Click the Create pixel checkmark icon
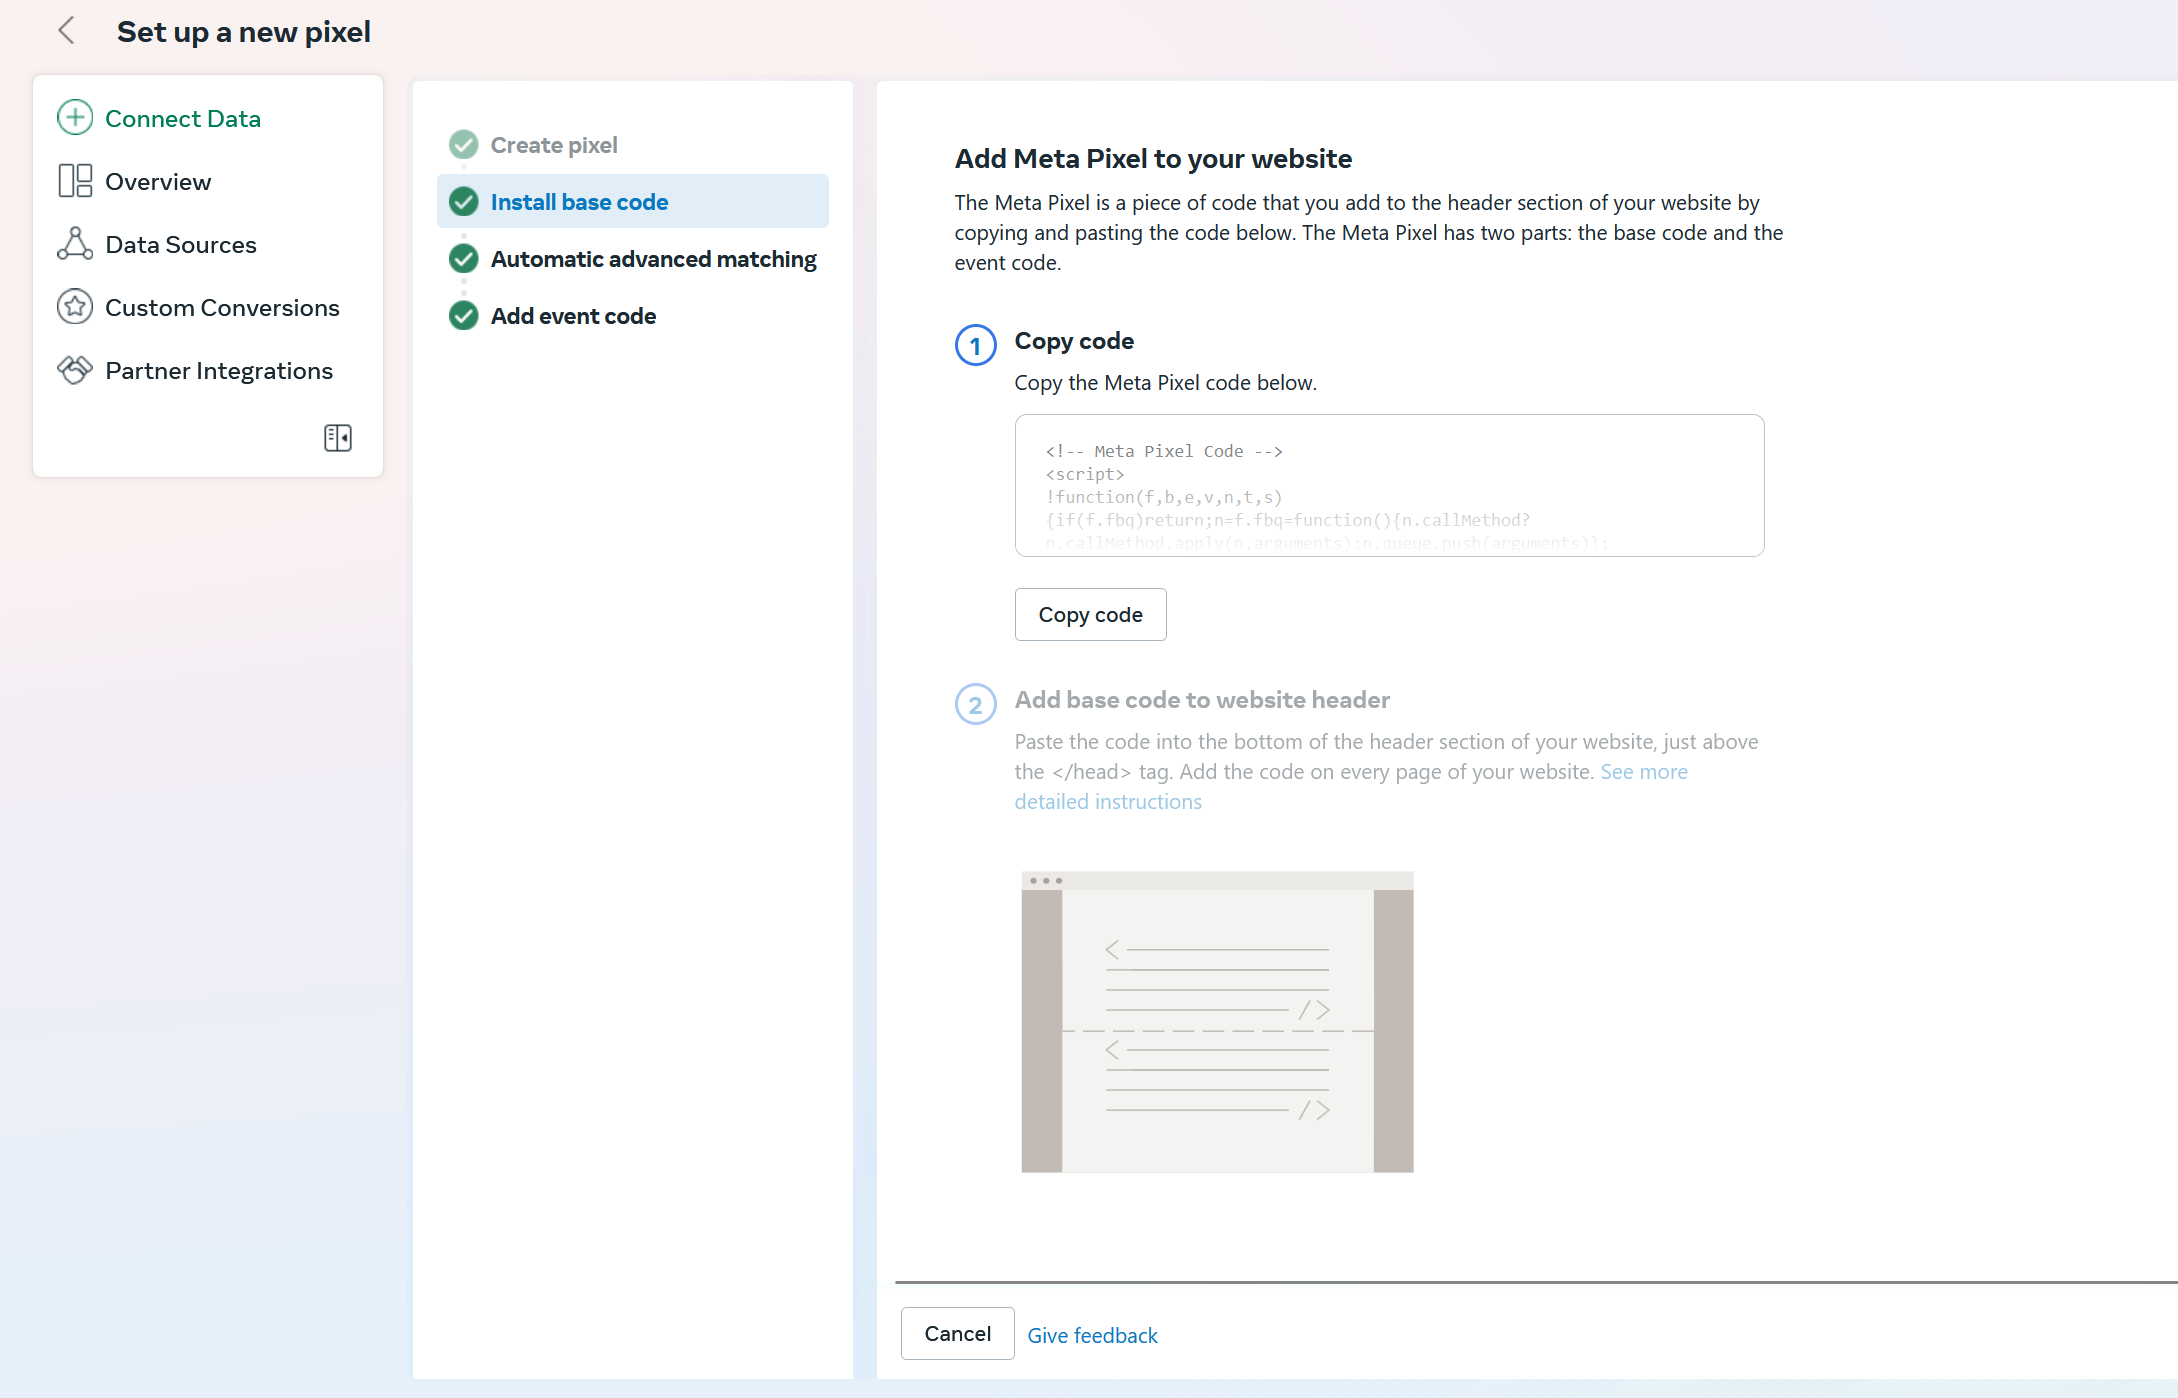Screen dimensions: 2178x1398 464,145
